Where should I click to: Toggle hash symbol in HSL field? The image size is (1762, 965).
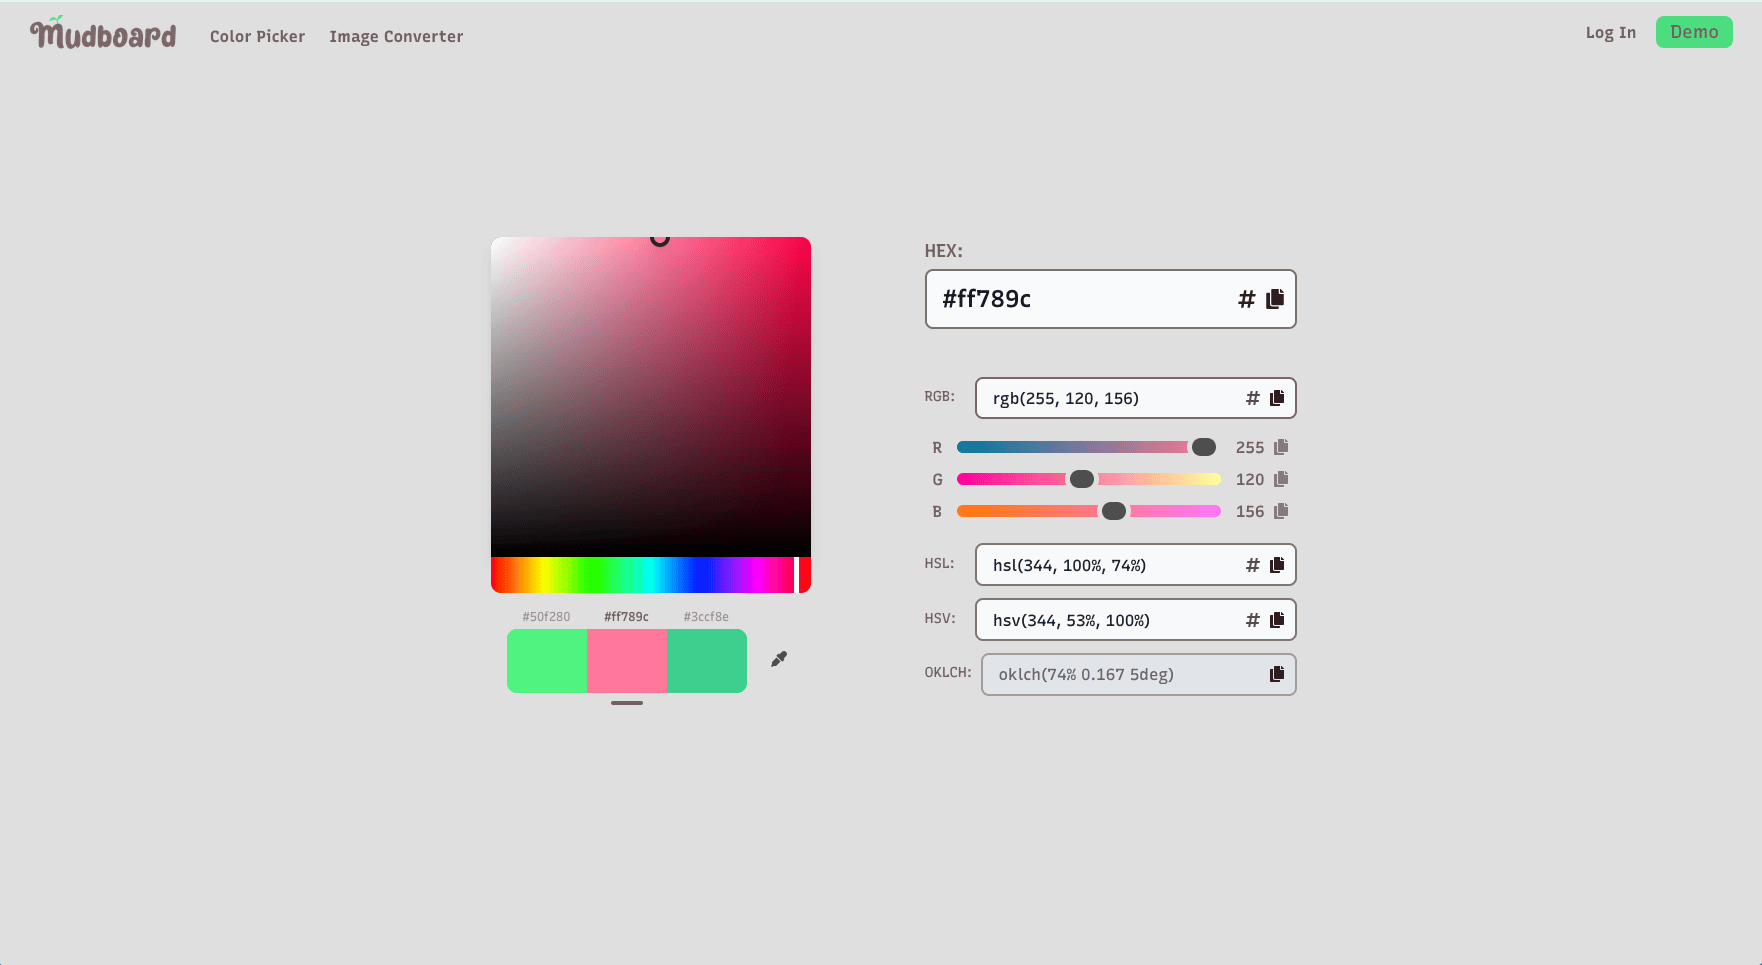pyautogui.click(x=1252, y=565)
